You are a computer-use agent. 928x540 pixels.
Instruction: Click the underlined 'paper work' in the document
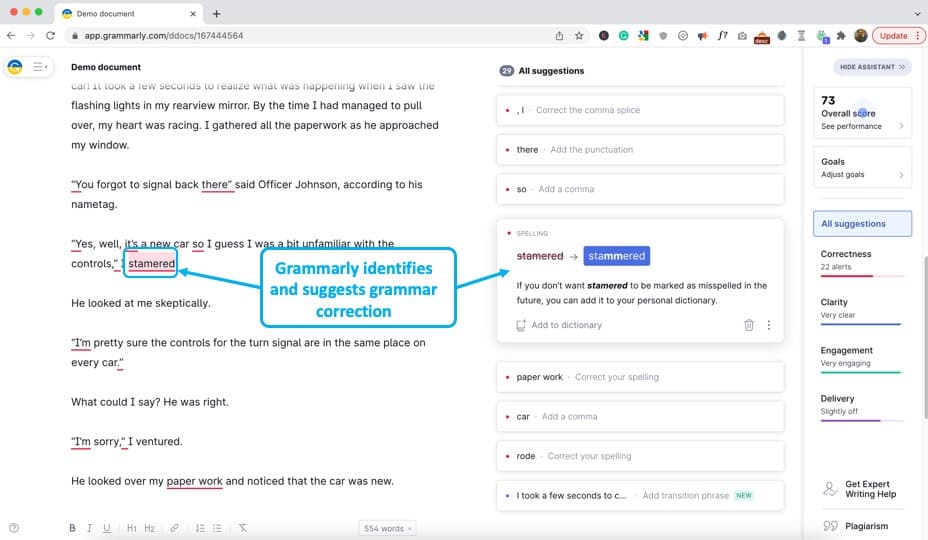[x=194, y=481]
